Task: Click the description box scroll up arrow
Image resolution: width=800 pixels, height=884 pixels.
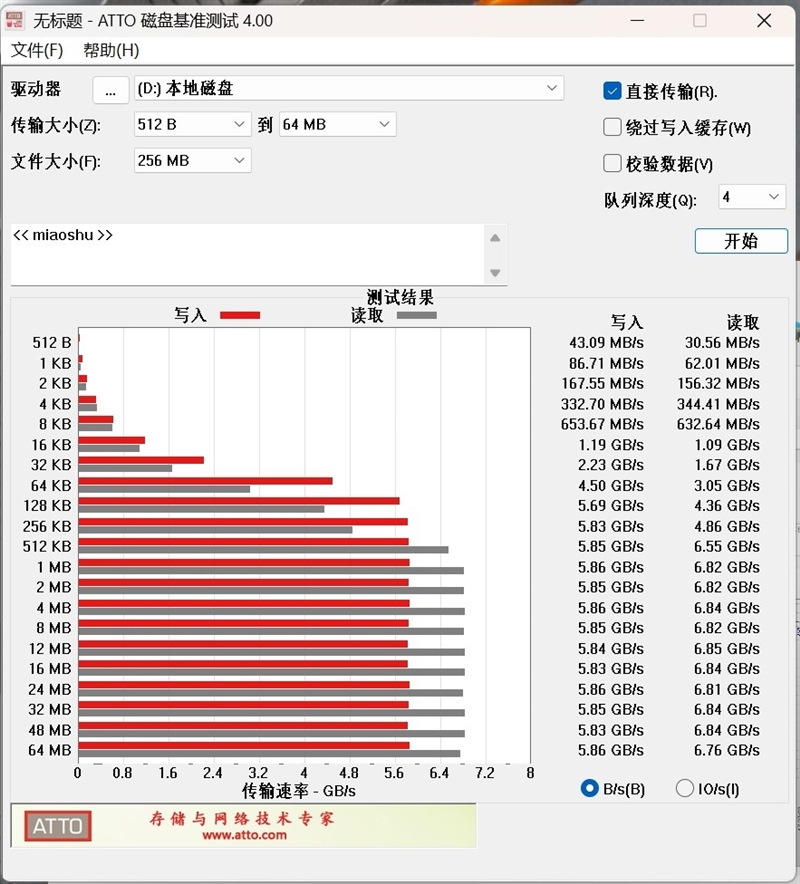Action: (x=495, y=238)
